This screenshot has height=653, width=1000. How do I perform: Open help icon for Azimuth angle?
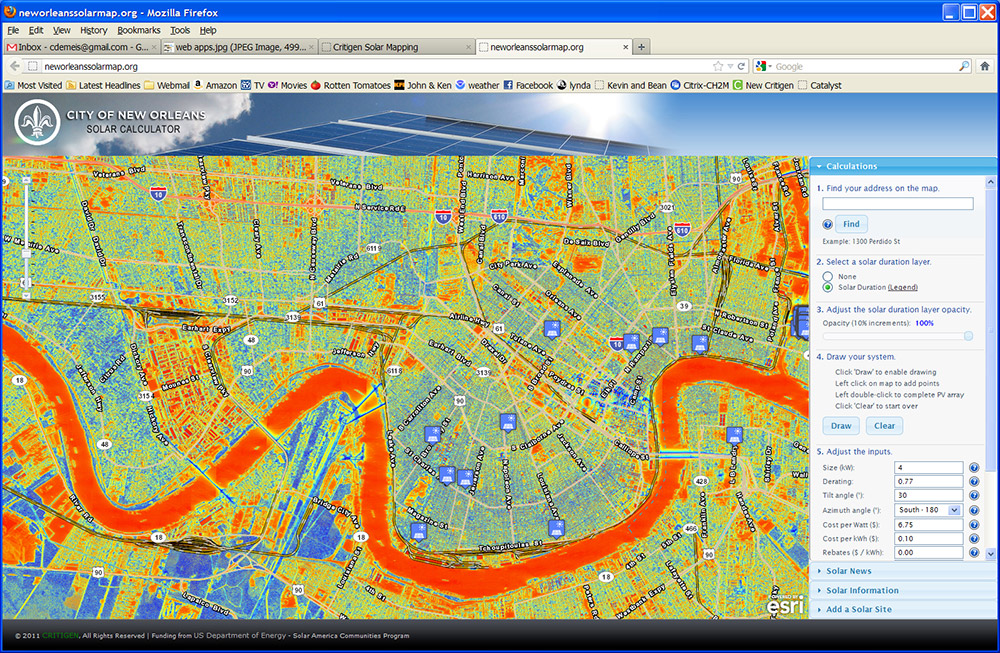click(974, 510)
